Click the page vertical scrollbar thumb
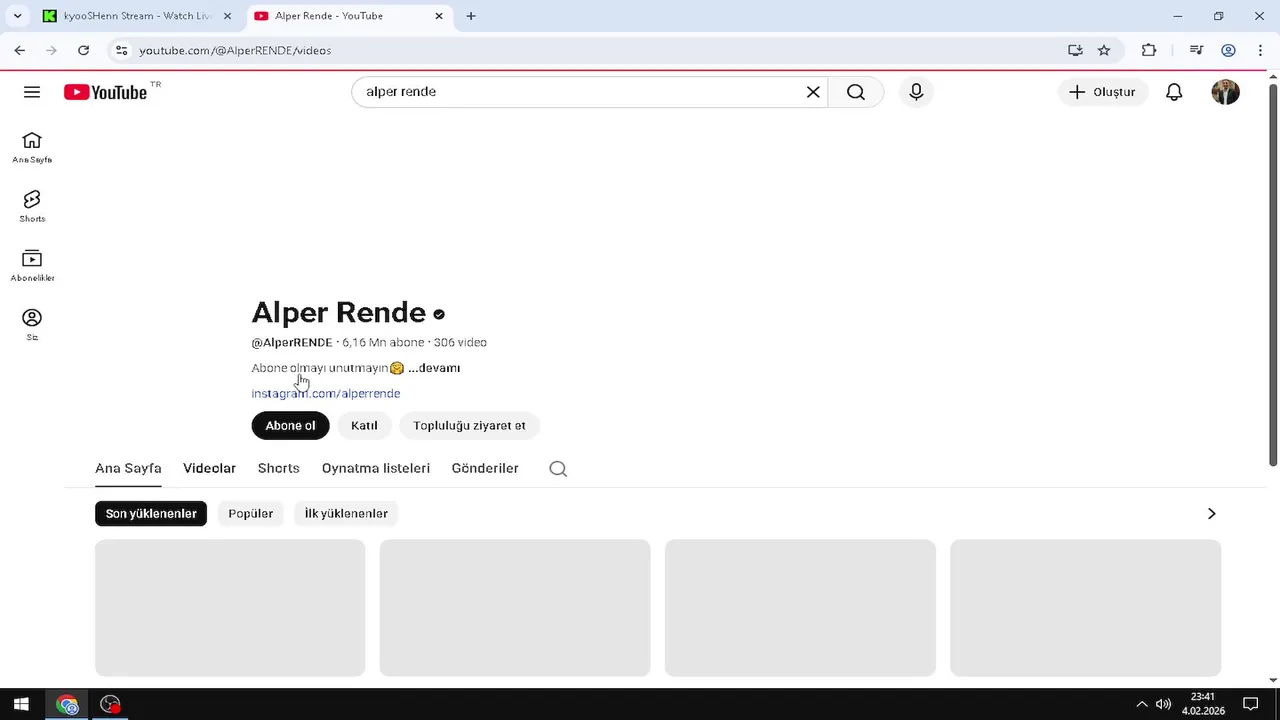Viewport: 1280px width, 720px height. [x=1273, y=275]
